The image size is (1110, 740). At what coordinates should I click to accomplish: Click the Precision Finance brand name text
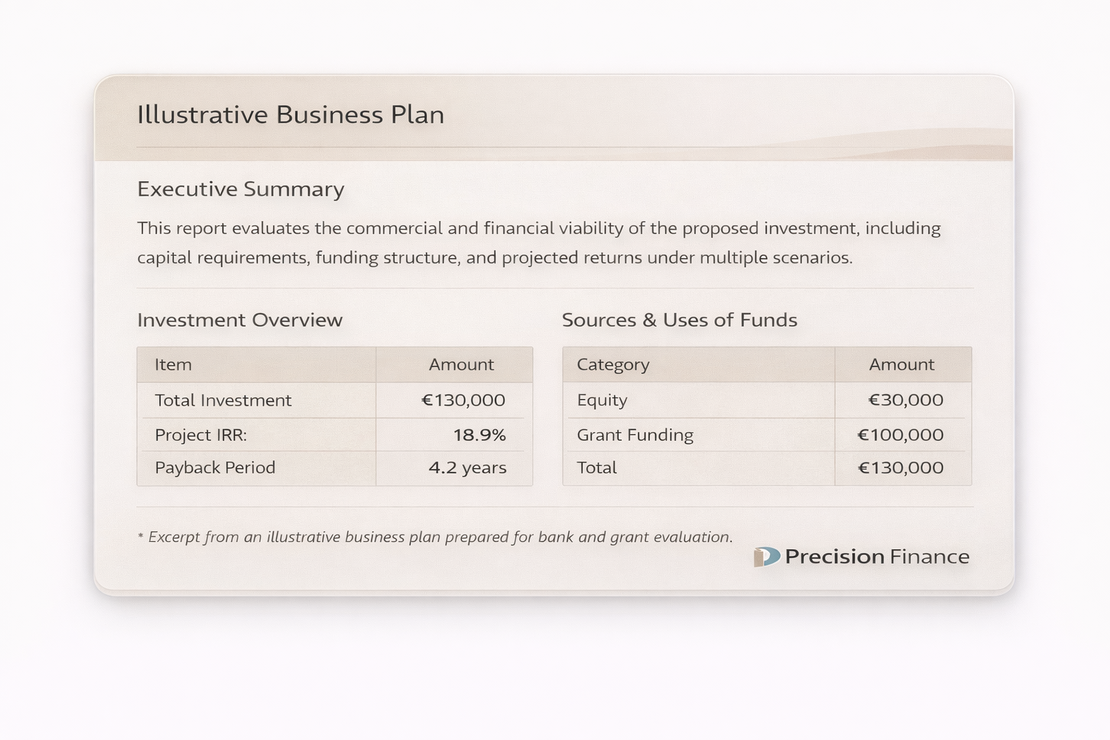point(877,557)
